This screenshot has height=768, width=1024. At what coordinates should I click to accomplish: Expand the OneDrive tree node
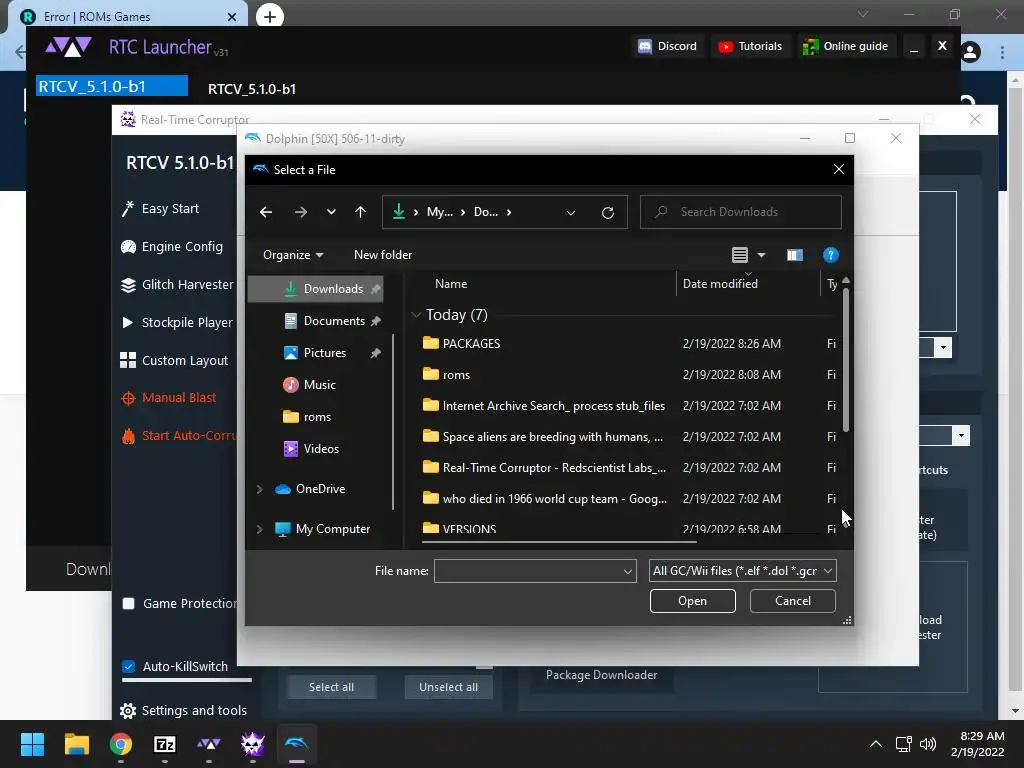(260, 488)
